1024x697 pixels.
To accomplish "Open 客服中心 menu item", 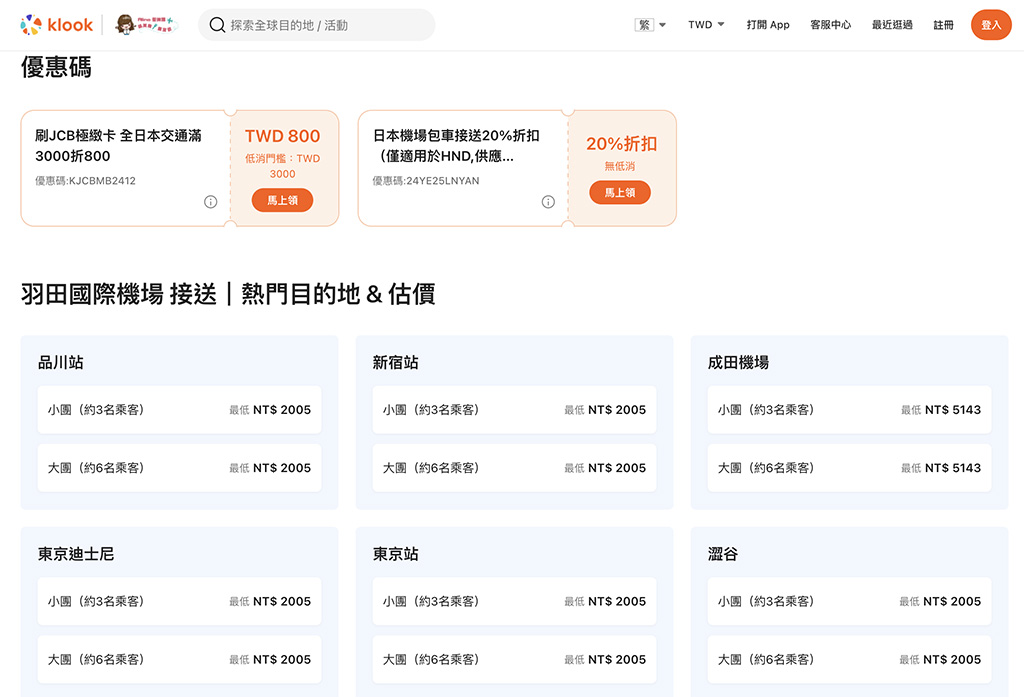I will tap(830, 25).
